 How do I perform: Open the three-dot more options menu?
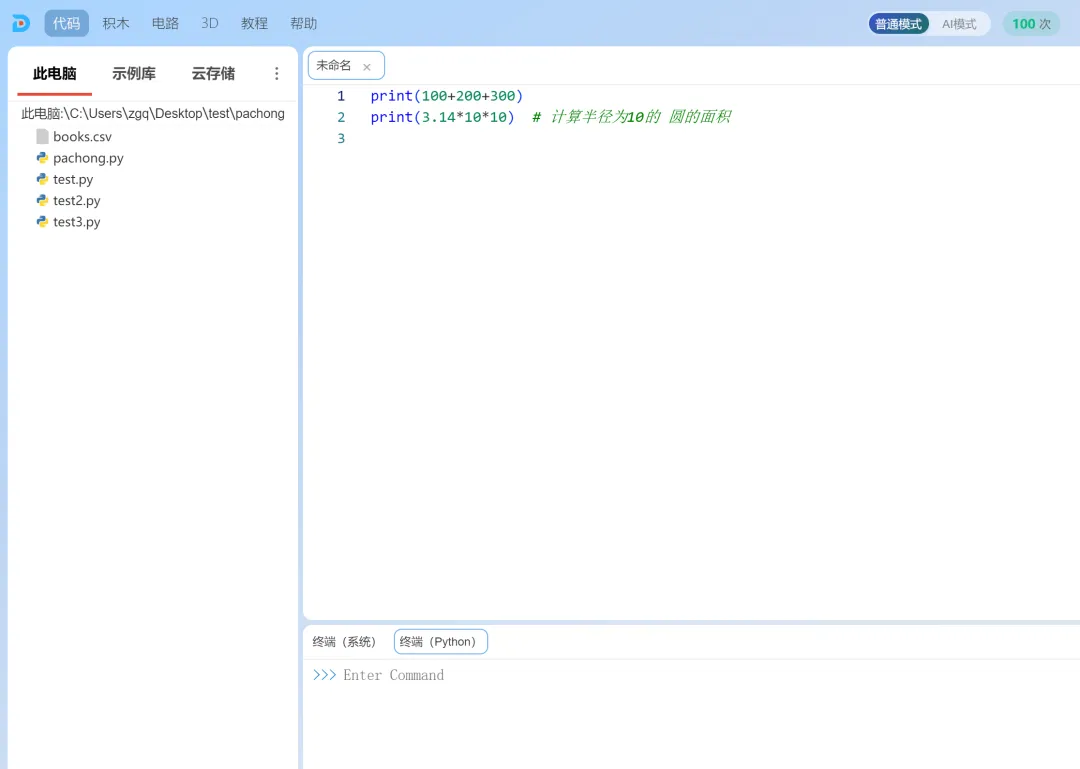pyautogui.click(x=276, y=74)
